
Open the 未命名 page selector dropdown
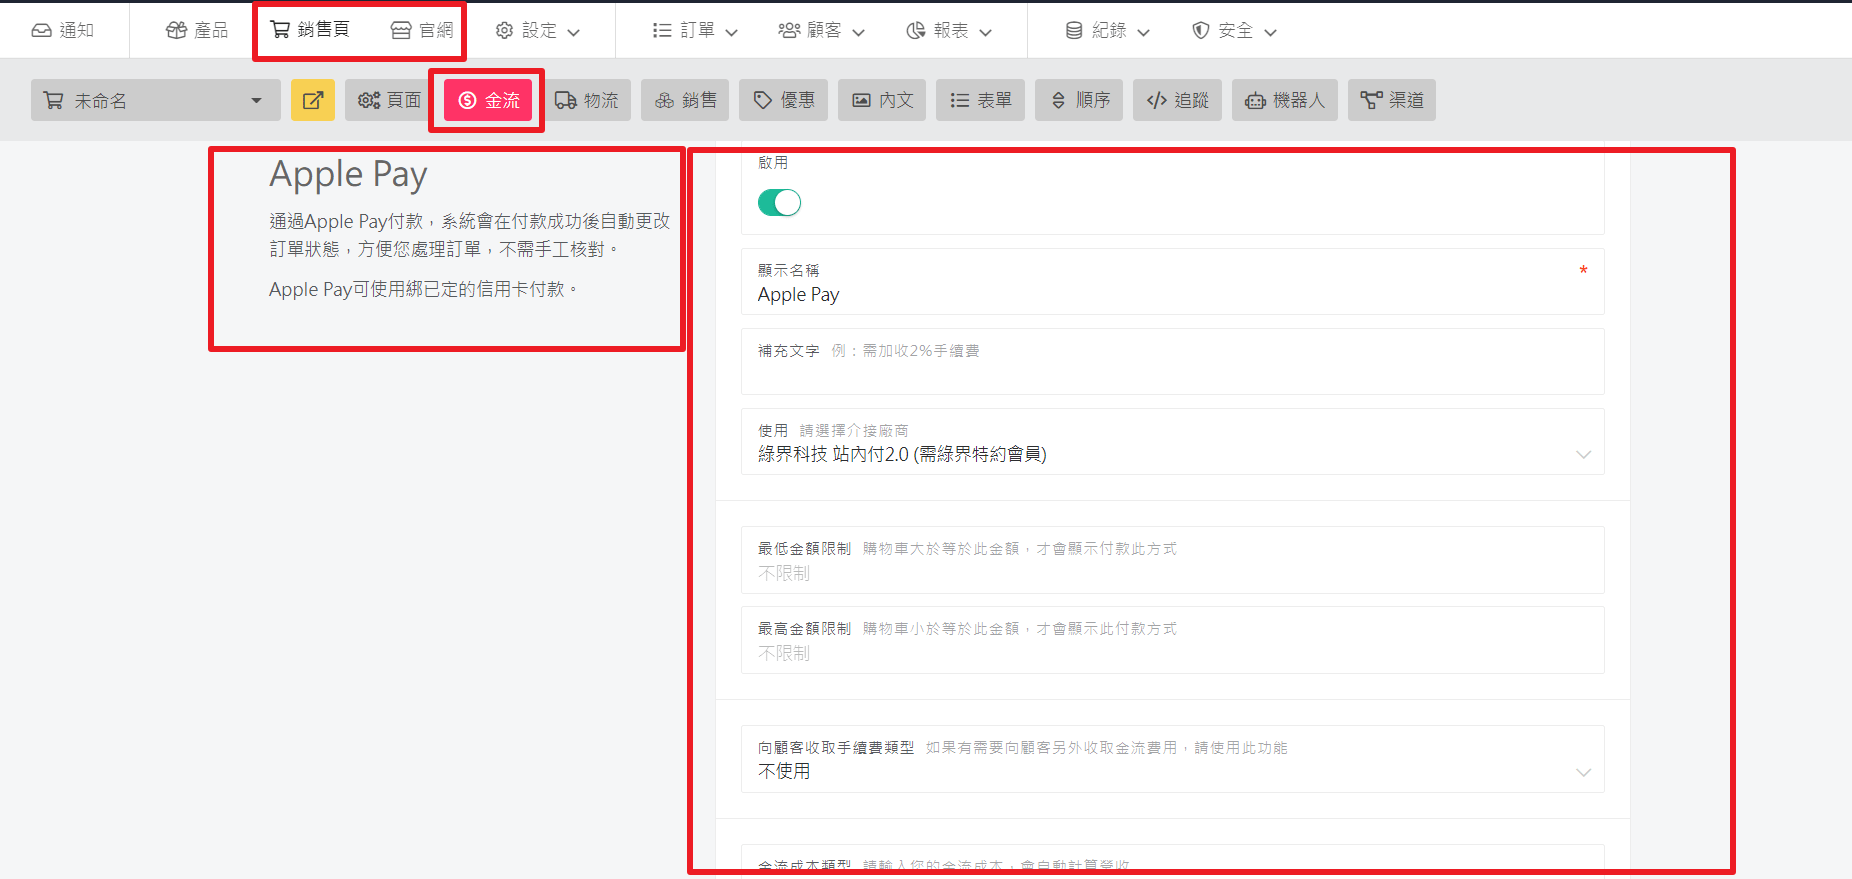(156, 100)
